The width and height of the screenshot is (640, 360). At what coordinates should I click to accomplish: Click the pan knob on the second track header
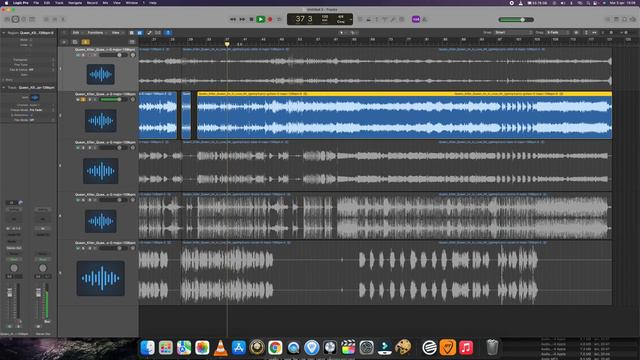133,100
